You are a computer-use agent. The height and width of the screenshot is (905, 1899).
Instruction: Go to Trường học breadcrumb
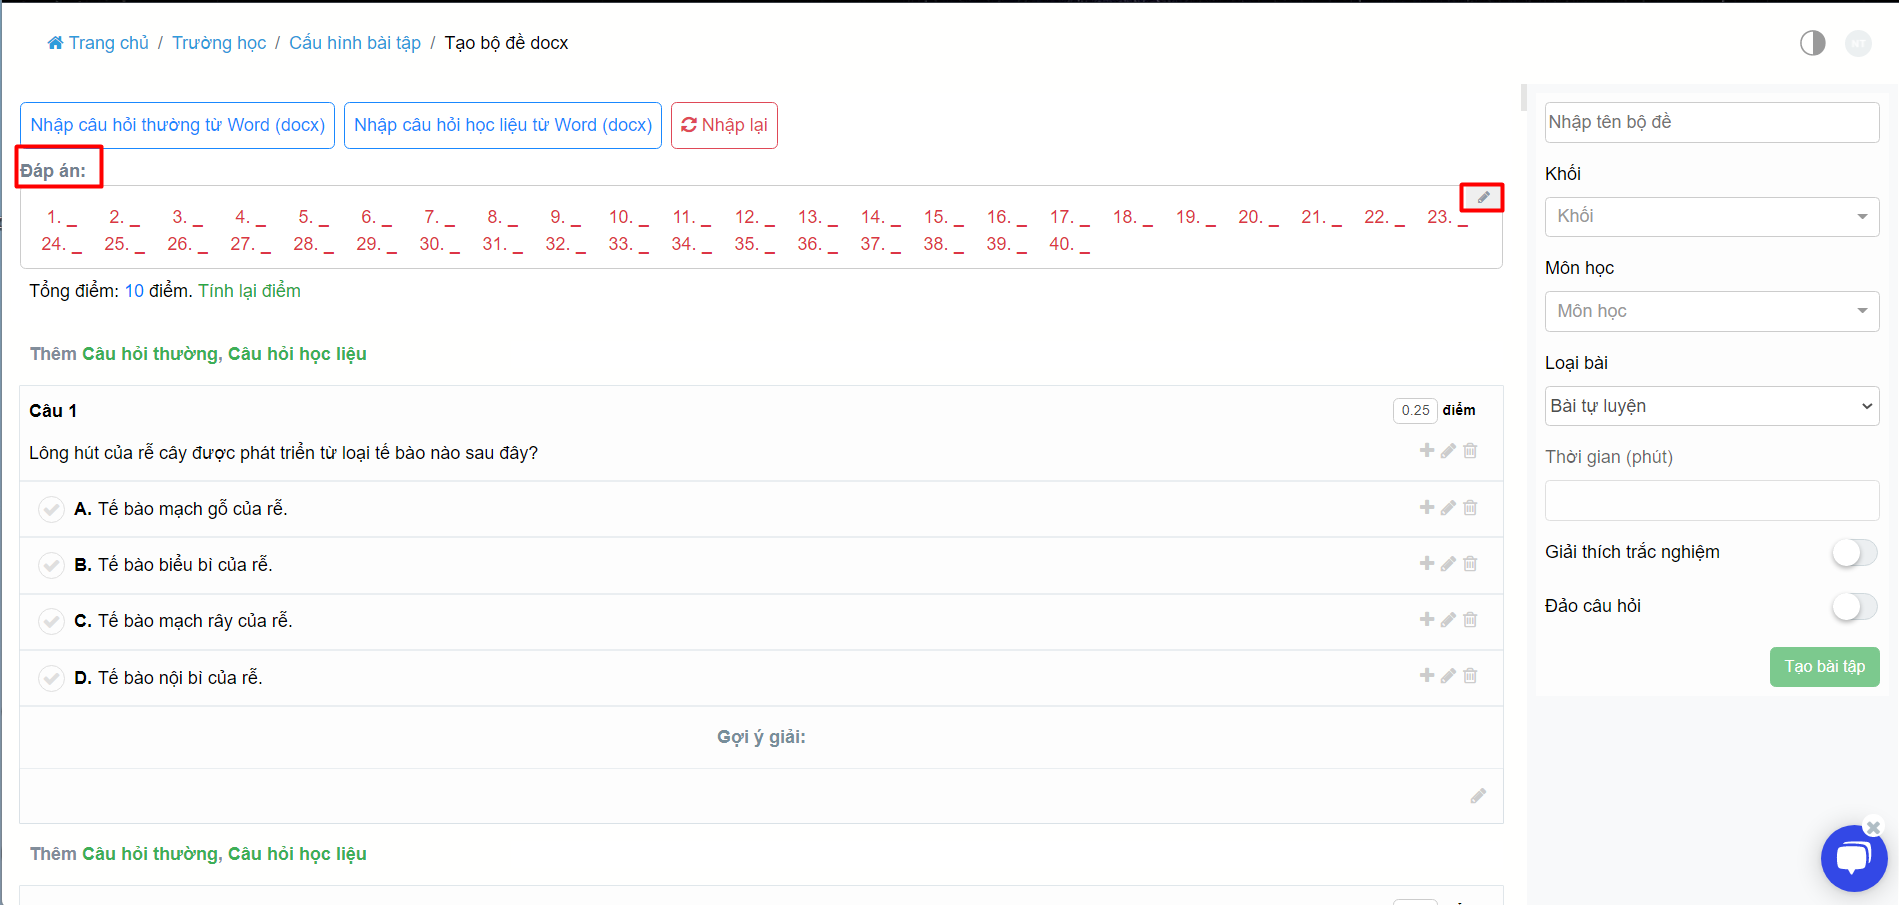coord(219,43)
